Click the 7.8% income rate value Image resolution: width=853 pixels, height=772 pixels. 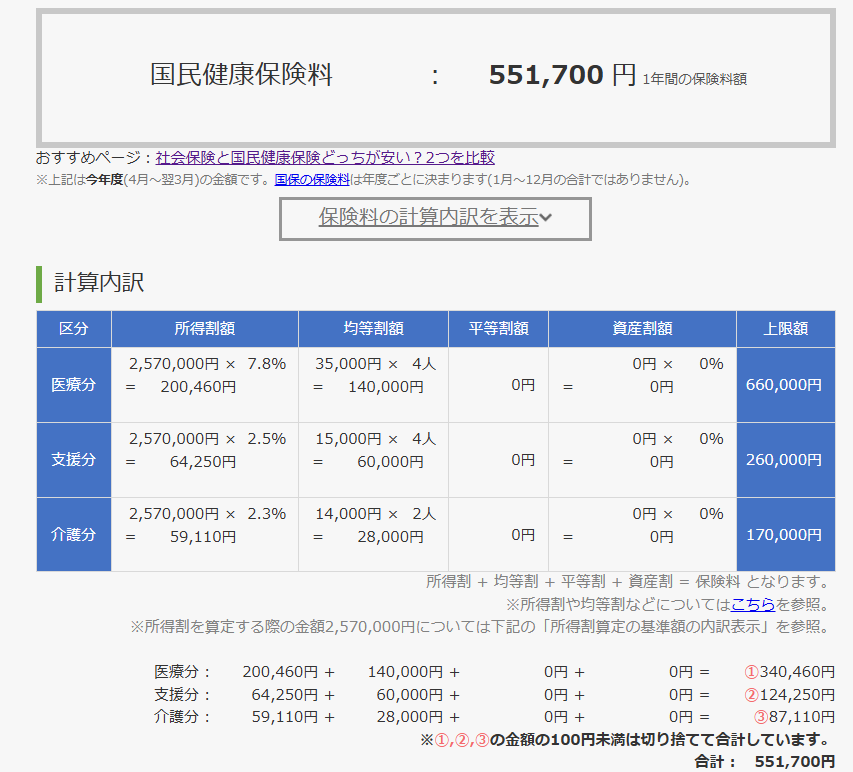267,364
